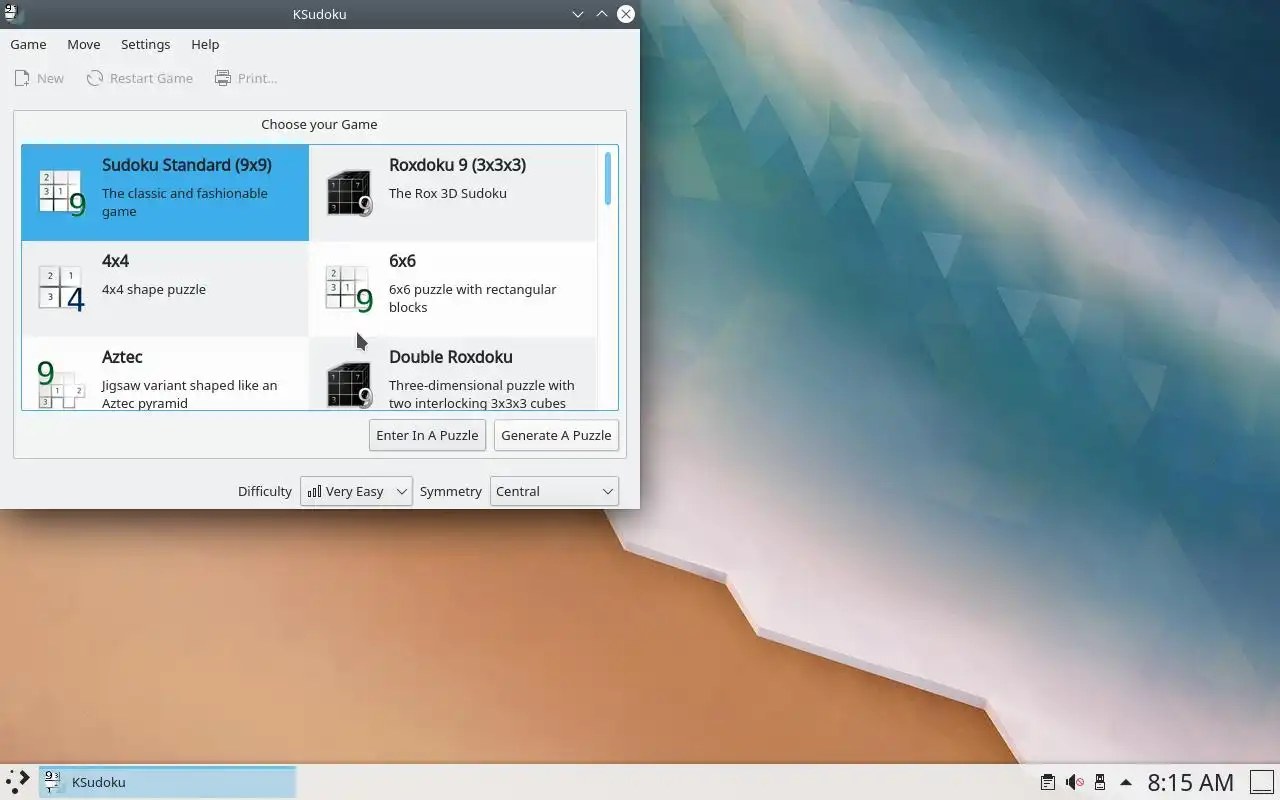Click the Double Roxdoku cube icon
Image resolution: width=1280 pixels, height=800 pixels.
pos(349,385)
